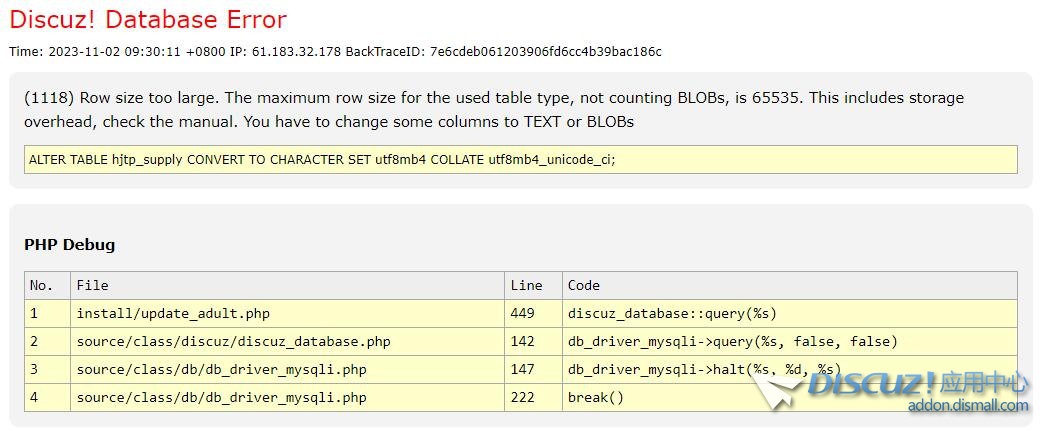1047x431 pixels.
Task: Click the Discuz! Database Error title
Action: coord(148,20)
